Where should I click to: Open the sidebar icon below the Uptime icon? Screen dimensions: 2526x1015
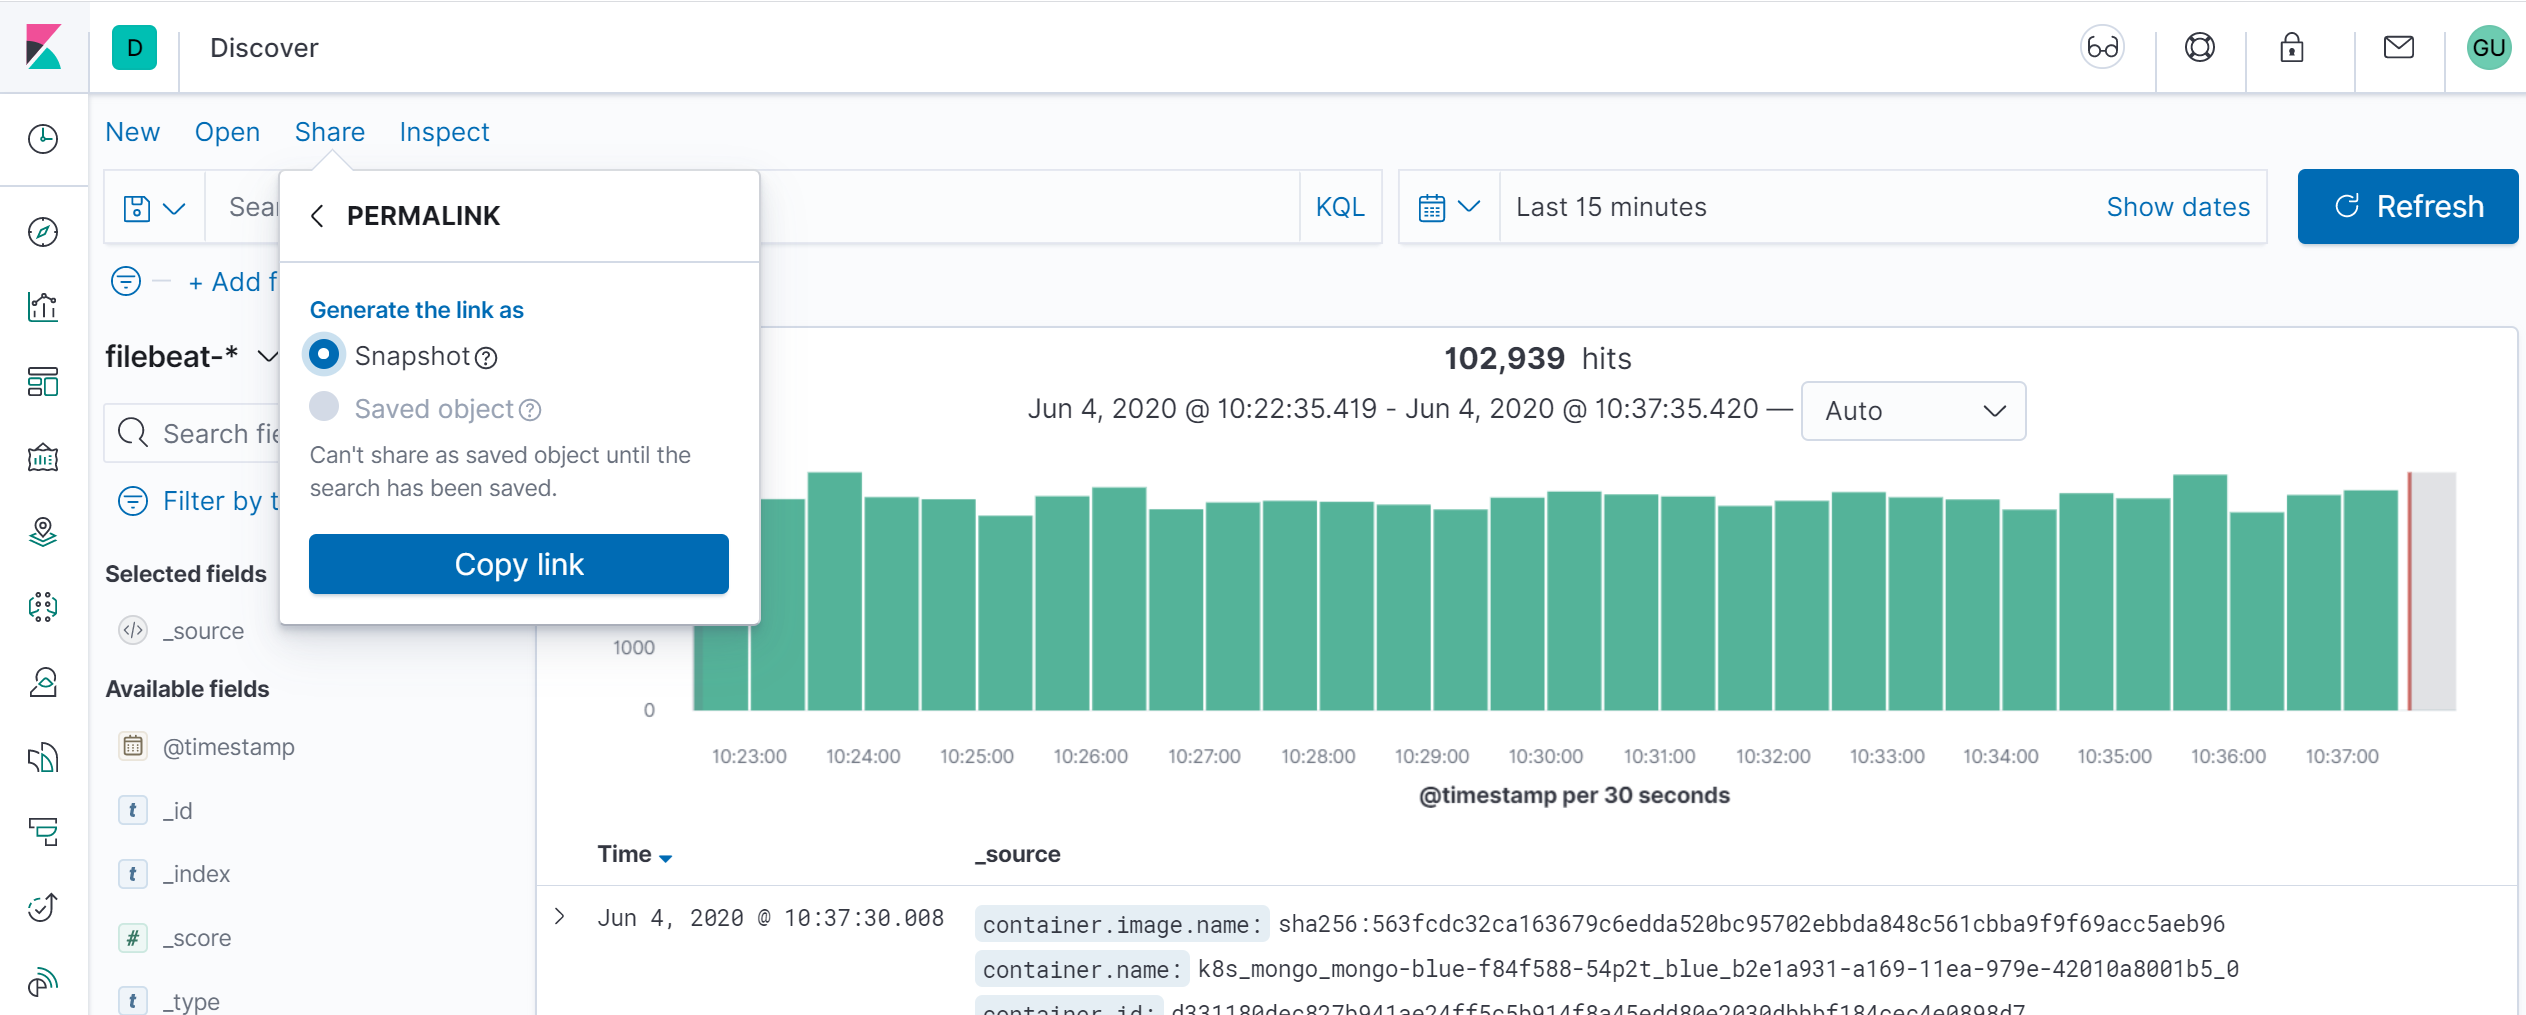(x=43, y=982)
